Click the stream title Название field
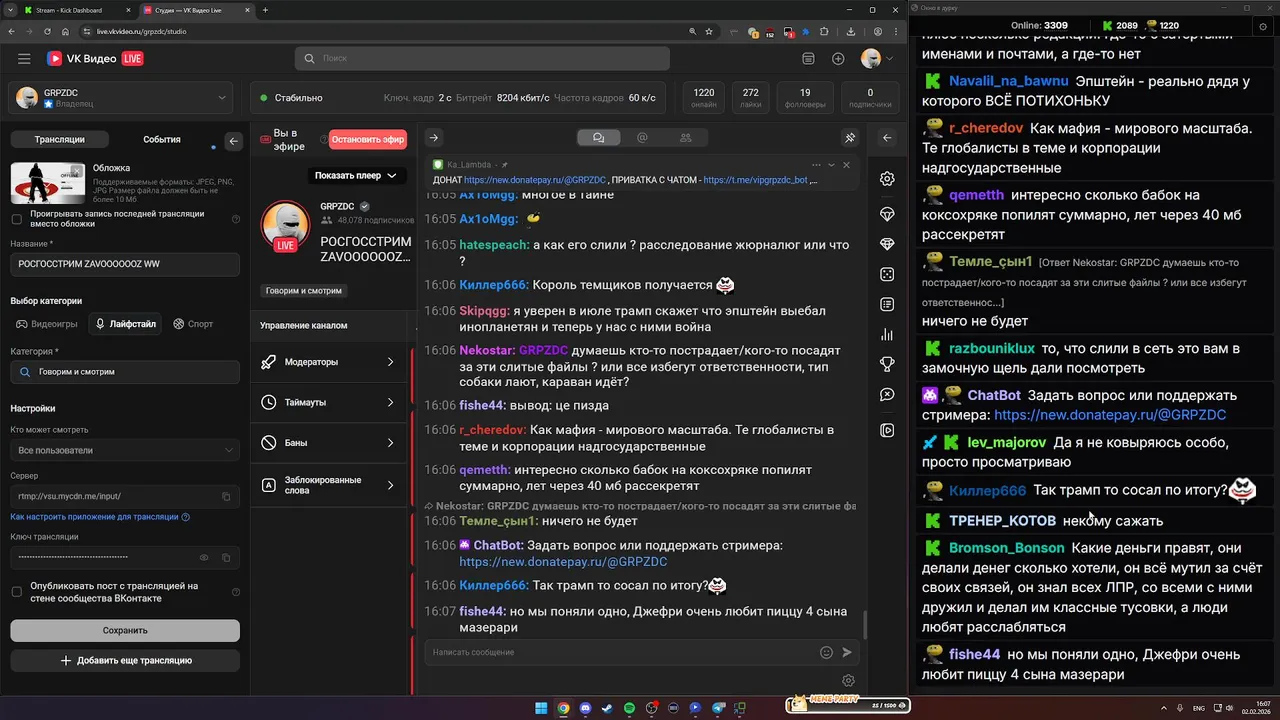This screenshot has height=720, width=1280. tap(125, 264)
